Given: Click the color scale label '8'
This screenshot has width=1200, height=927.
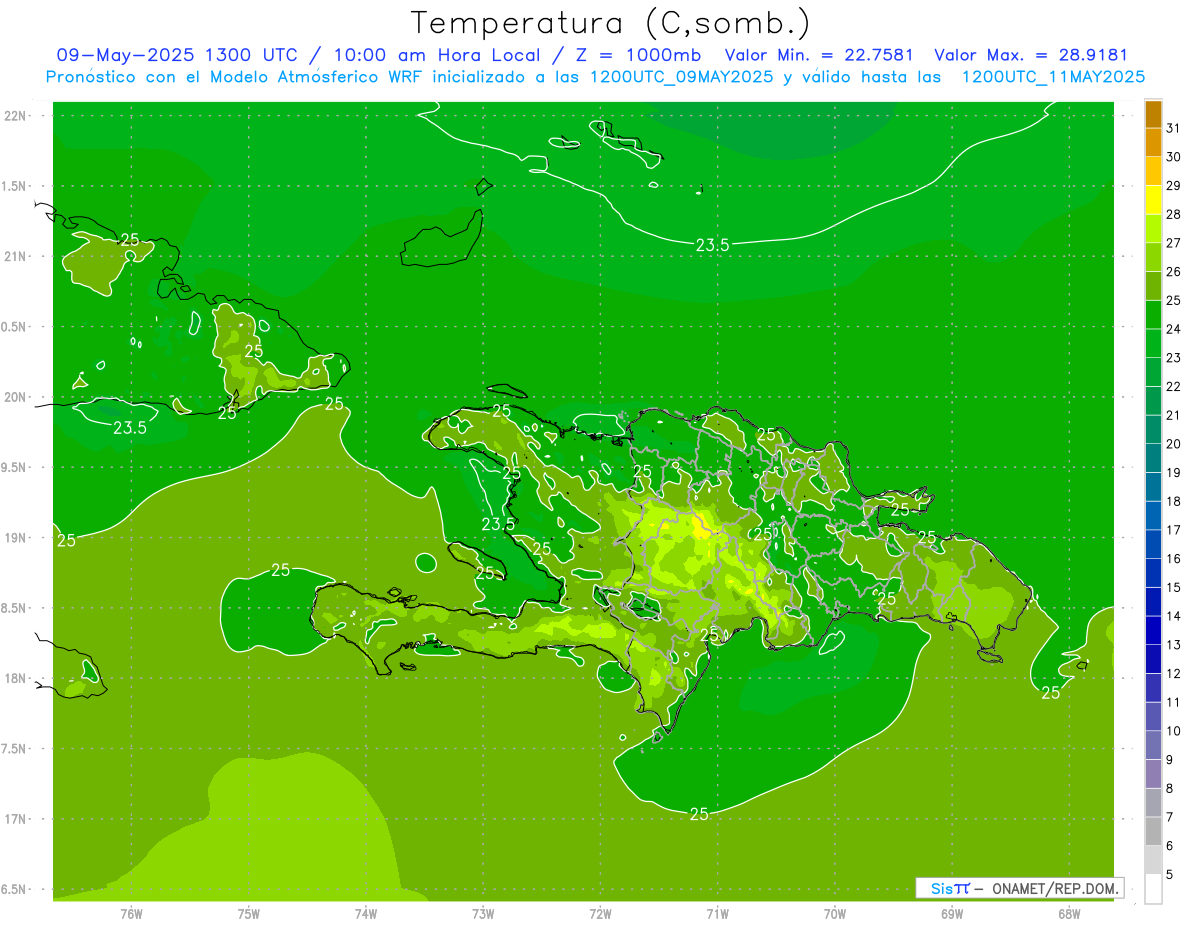Looking at the screenshot, I should coord(1170,788).
